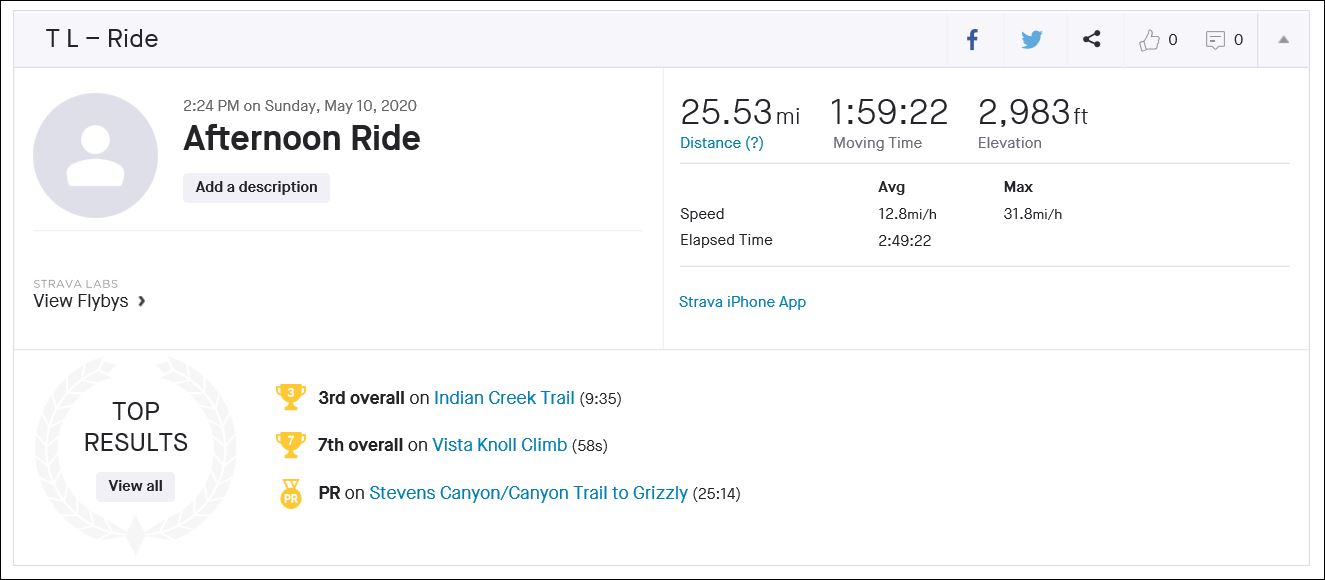The width and height of the screenshot is (1325, 580).
Task: Click the PR medal icon
Action: (290, 493)
